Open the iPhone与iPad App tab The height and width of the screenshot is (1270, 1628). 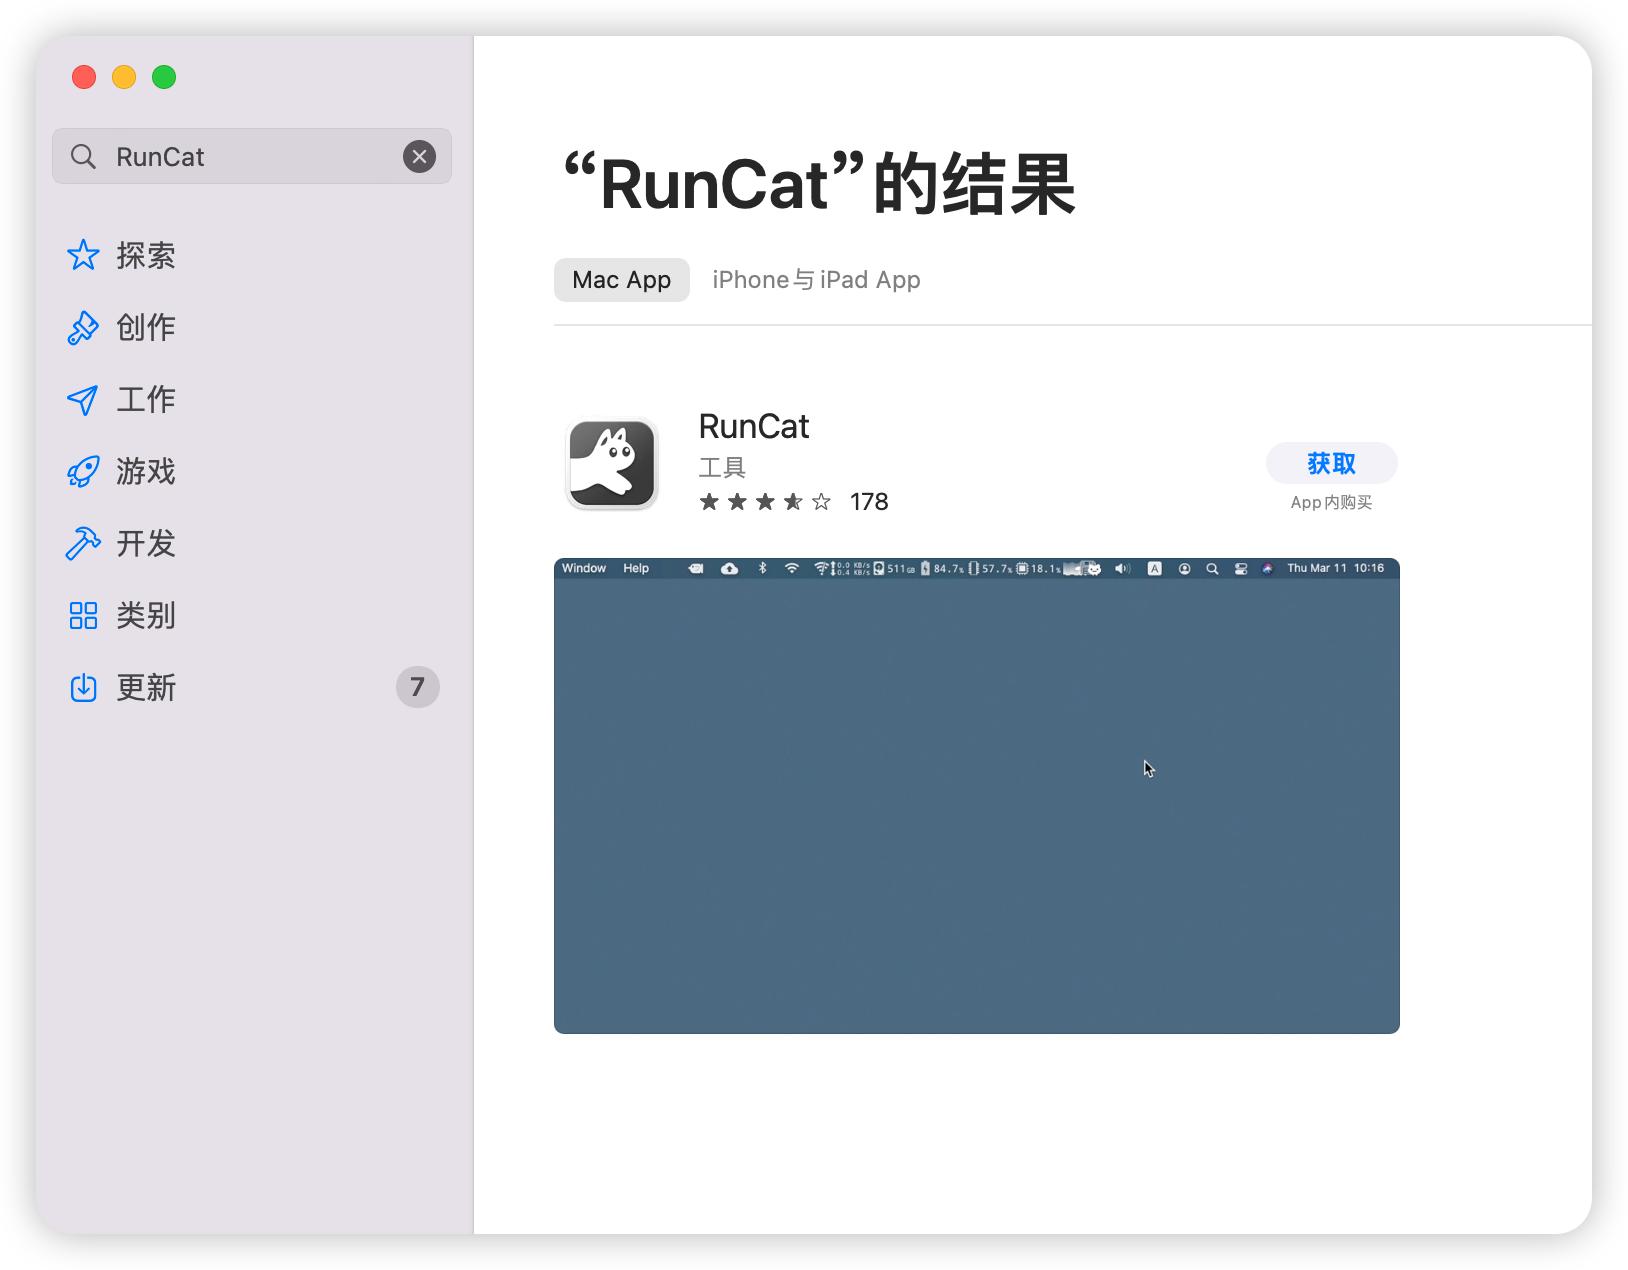click(816, 279)
